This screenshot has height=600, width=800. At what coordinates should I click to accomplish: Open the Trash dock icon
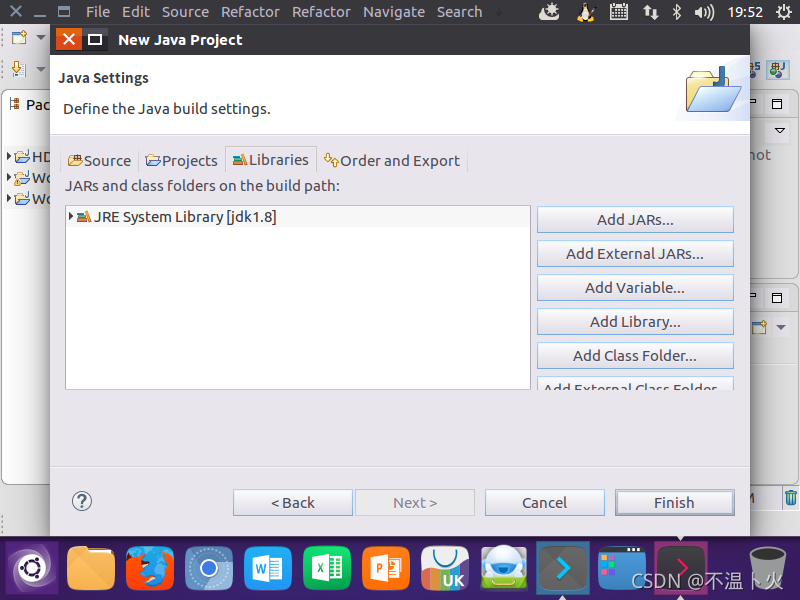768,569
